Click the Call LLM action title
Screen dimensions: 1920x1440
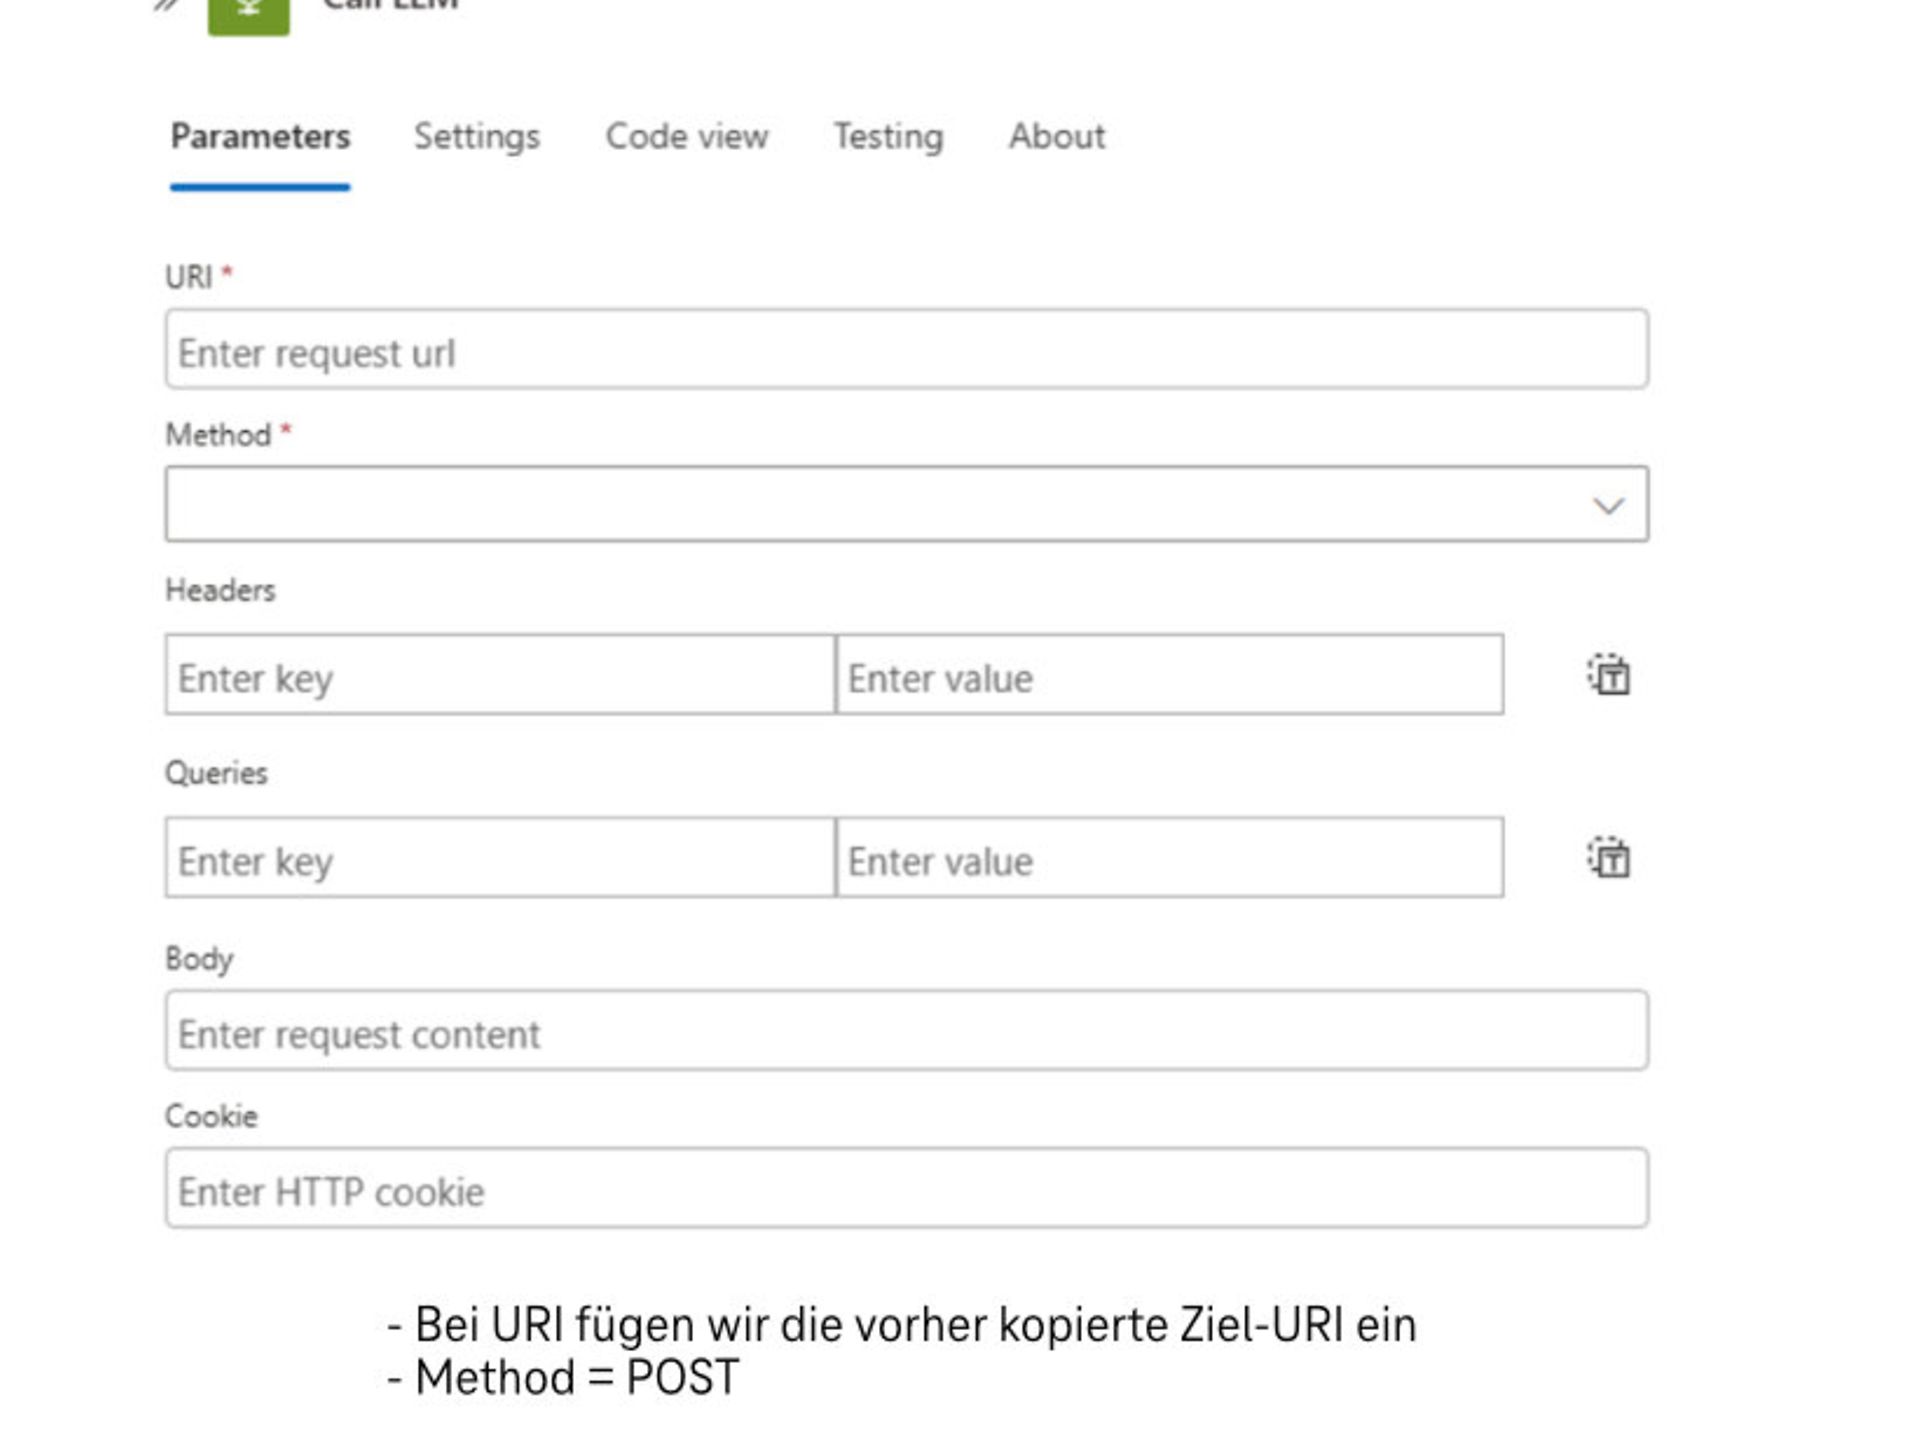click(390, 5)
